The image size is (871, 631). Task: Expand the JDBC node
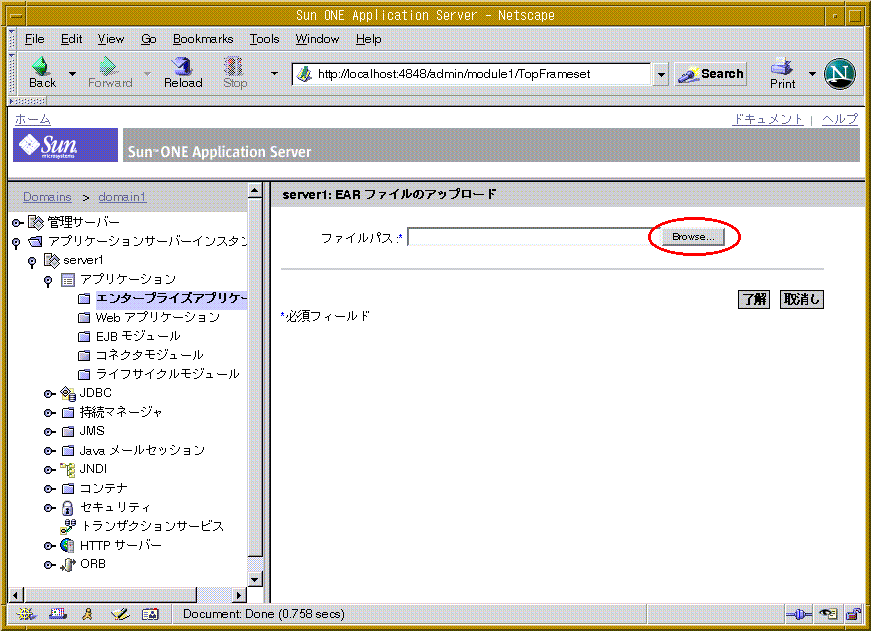click(x=49, y=394)
